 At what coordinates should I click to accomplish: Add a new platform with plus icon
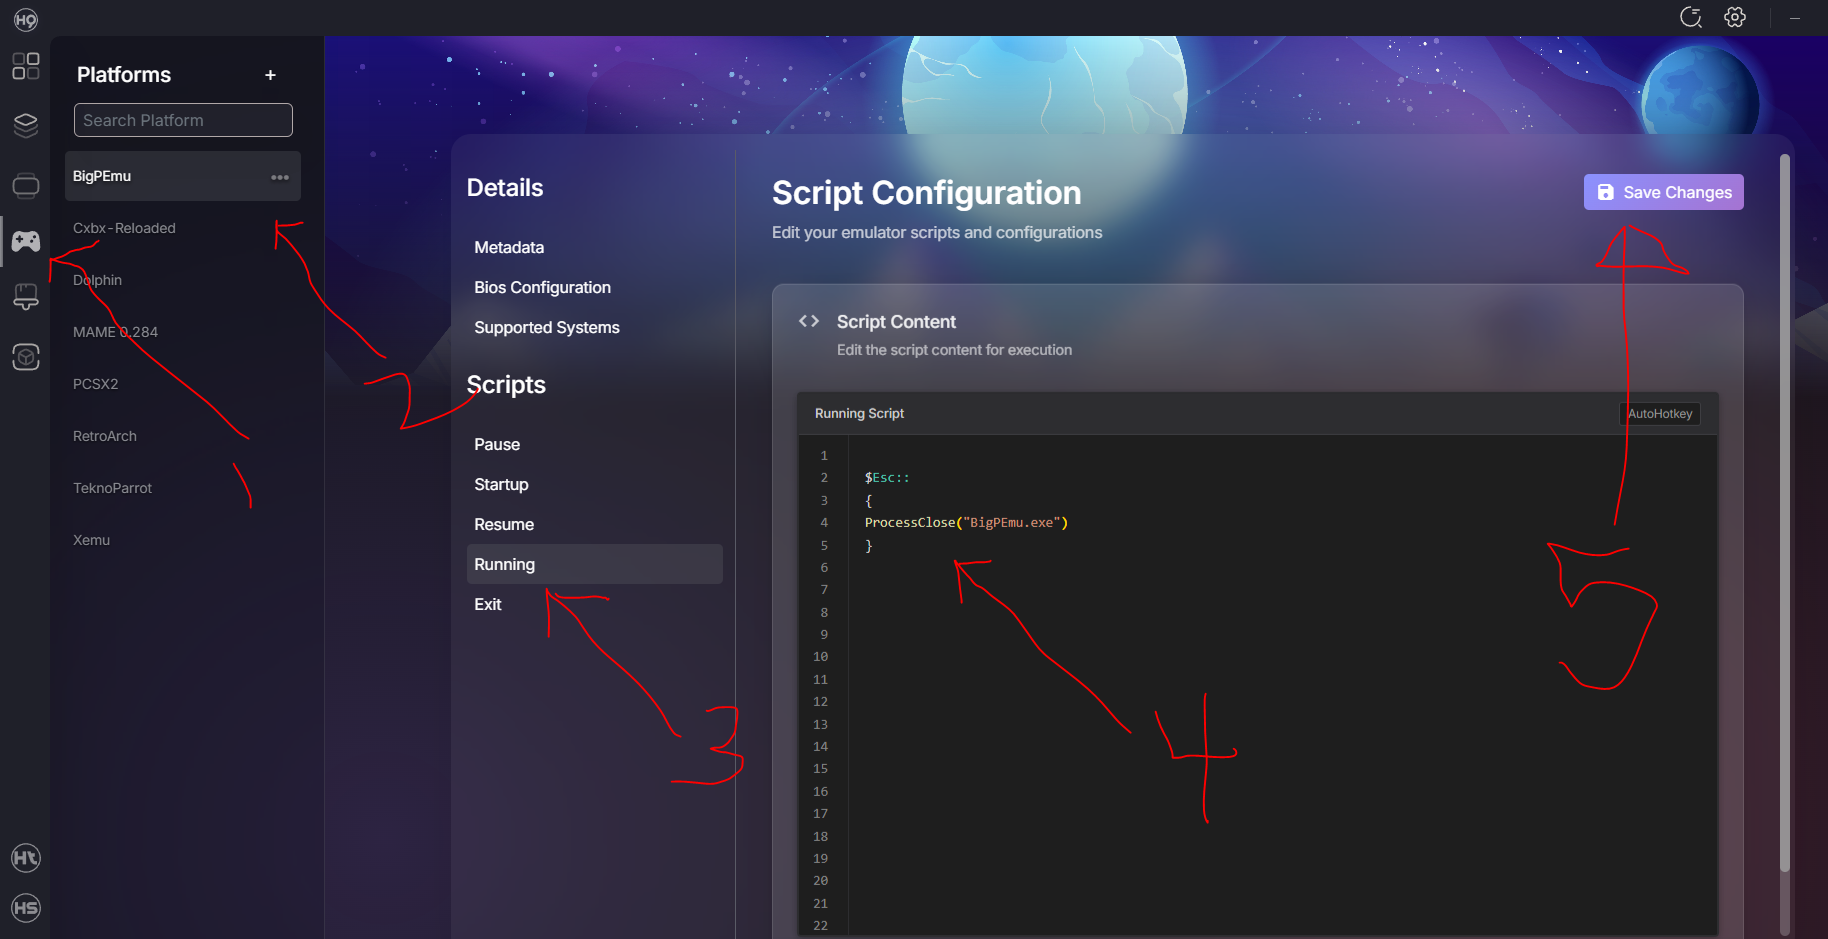point(270,75)
